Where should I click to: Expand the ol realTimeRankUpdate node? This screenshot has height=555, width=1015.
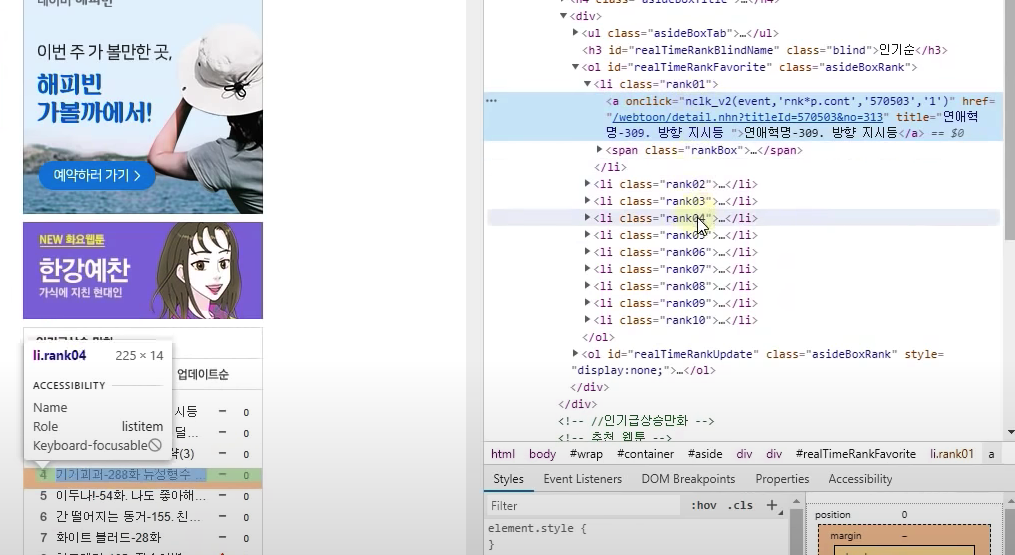pyautogui.click(x=575, y=354)
